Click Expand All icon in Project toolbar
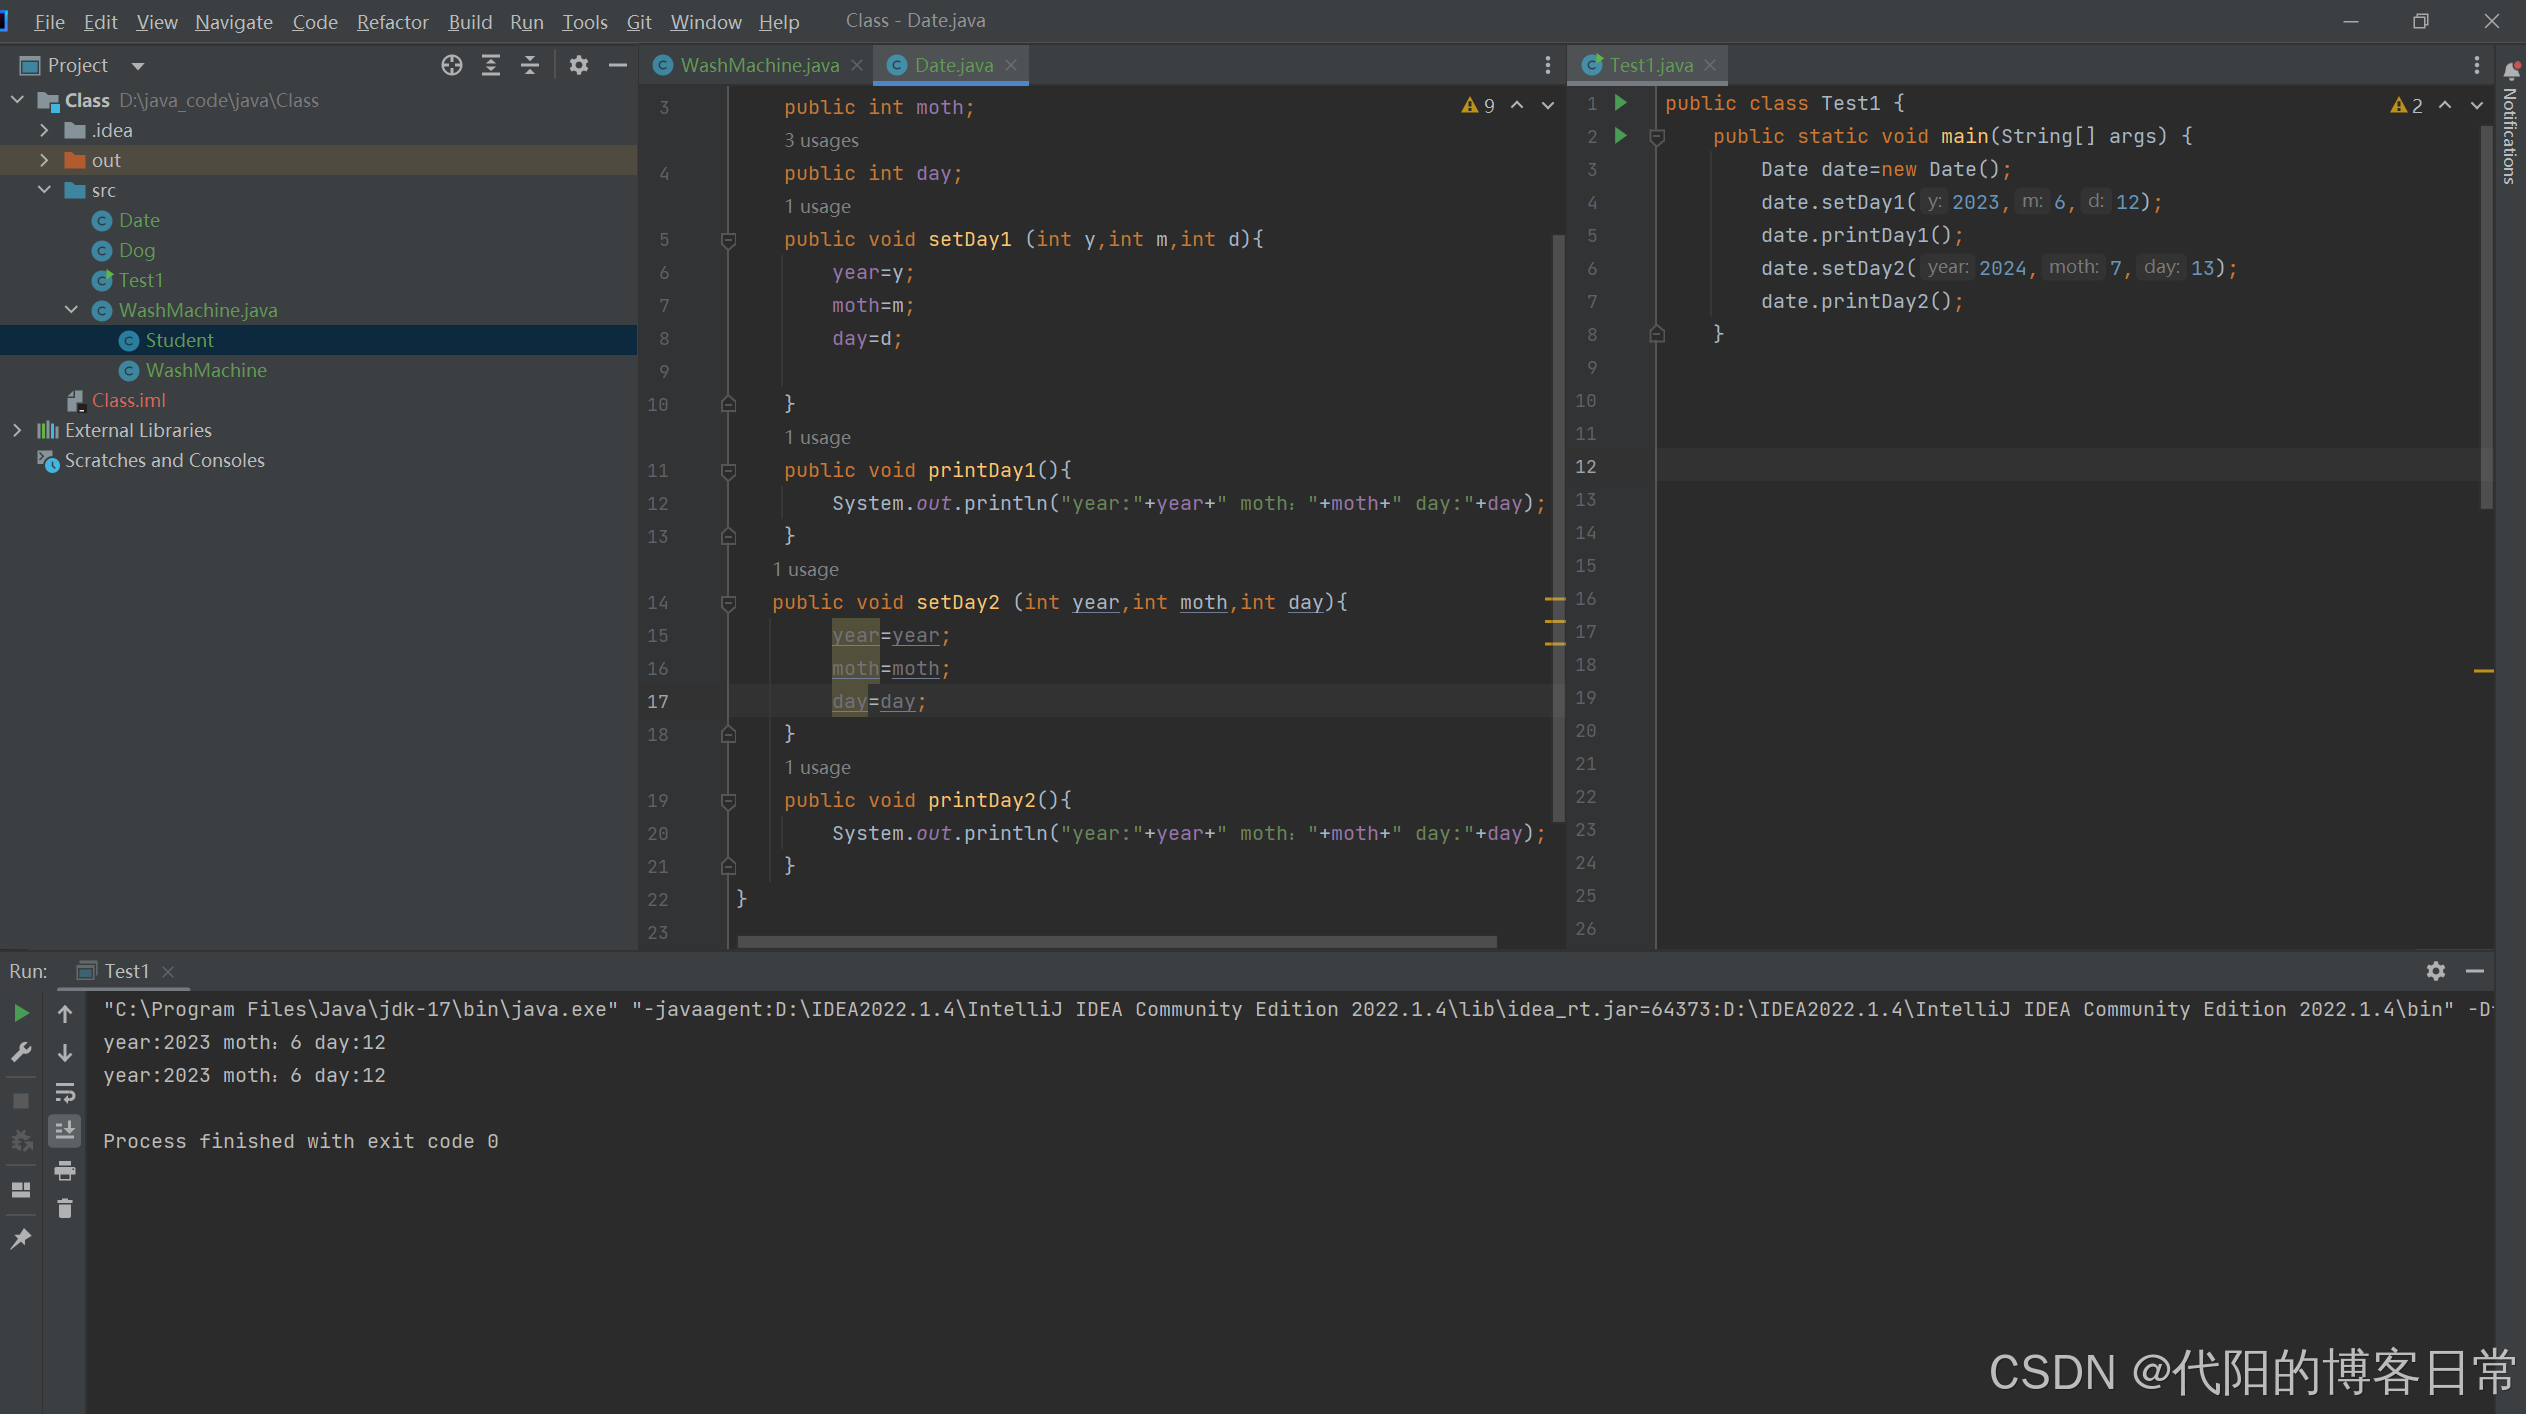This screenshot has height=1414, width=2526. pos(491,65)
